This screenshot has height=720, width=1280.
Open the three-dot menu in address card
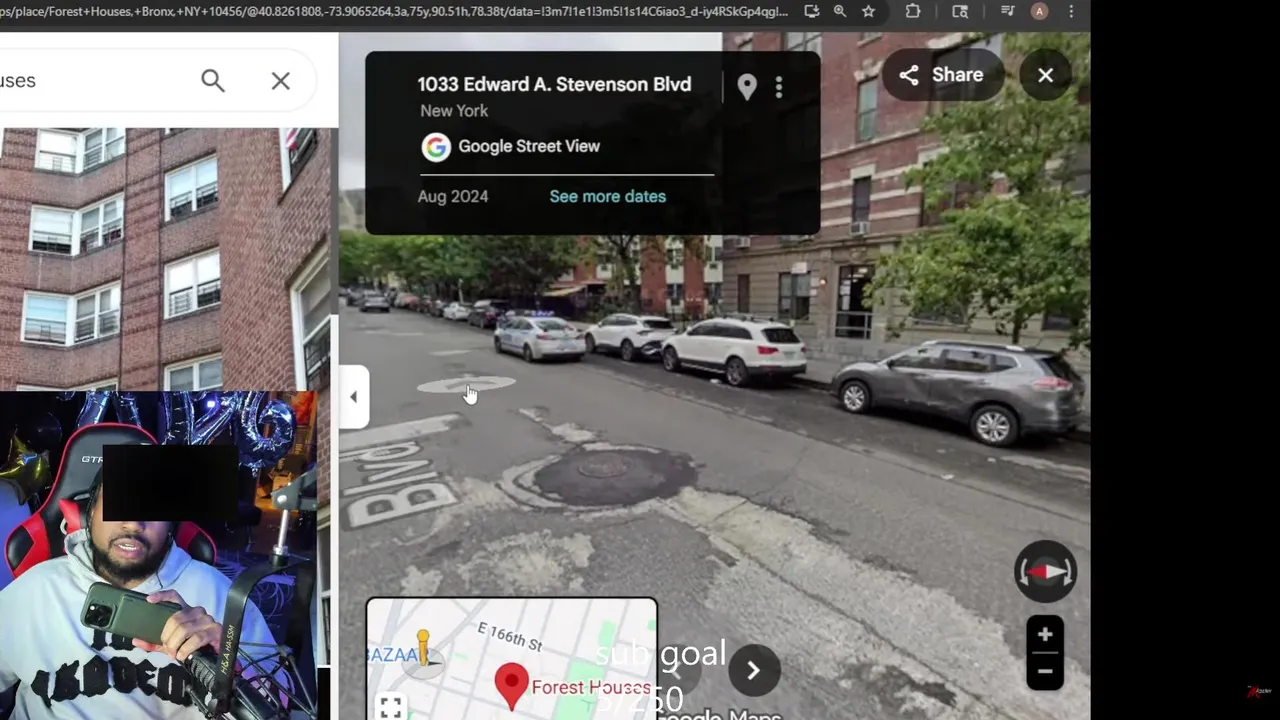(779, 87)
